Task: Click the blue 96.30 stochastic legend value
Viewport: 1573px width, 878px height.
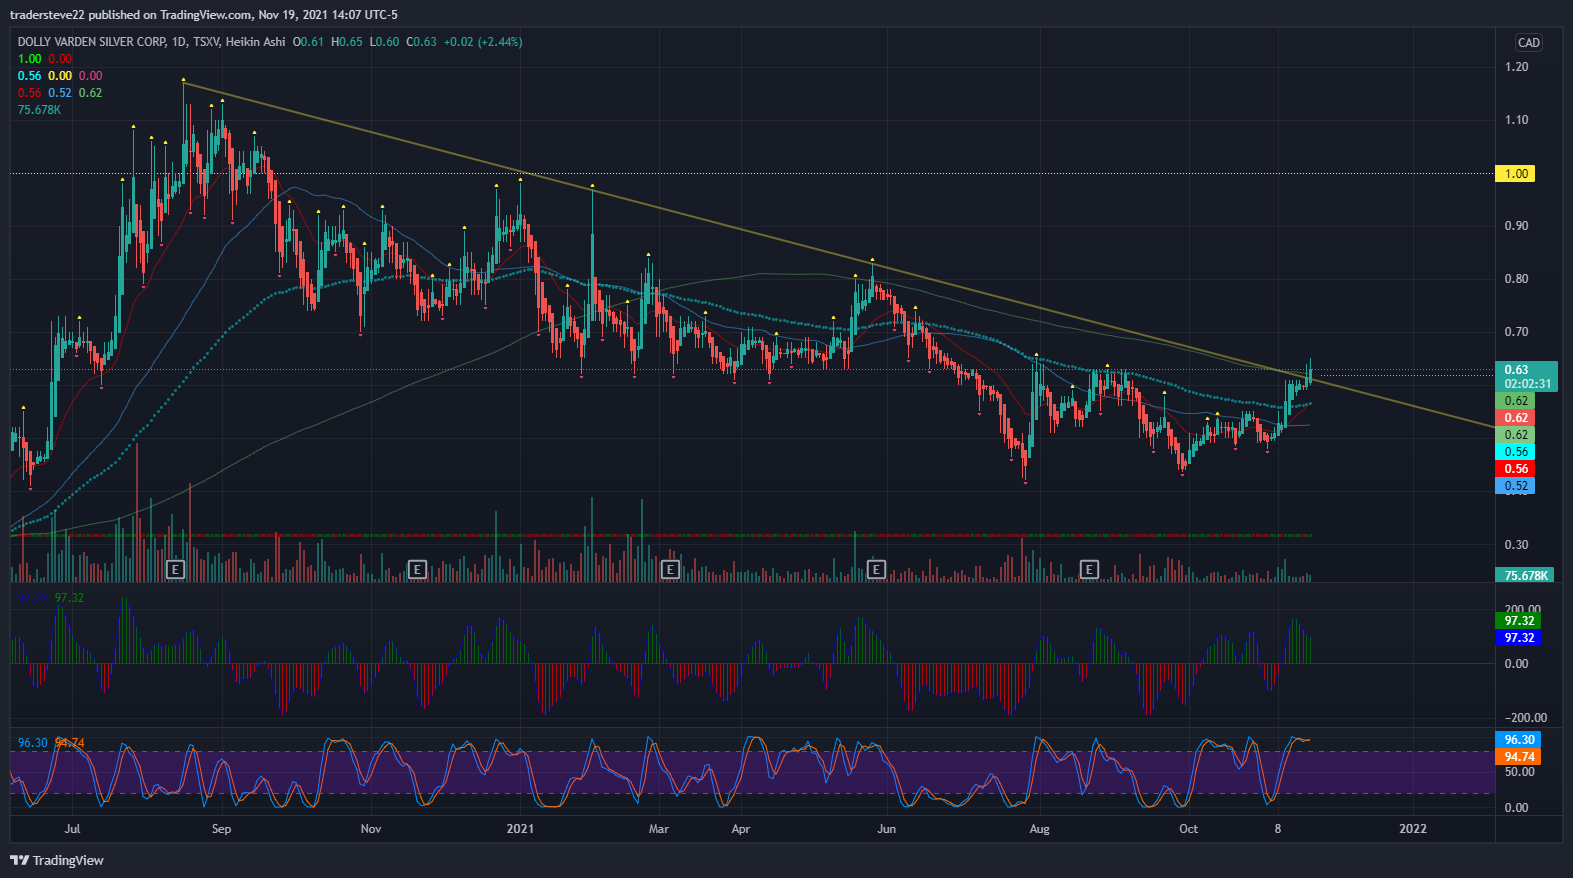Action: click(33, 743)
